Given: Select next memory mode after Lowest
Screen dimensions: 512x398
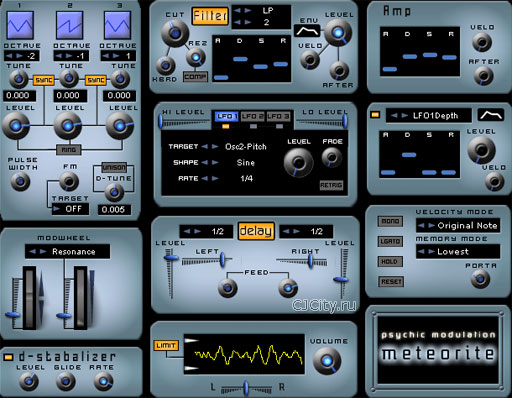Looking at the screenshot, I should 431,252.
